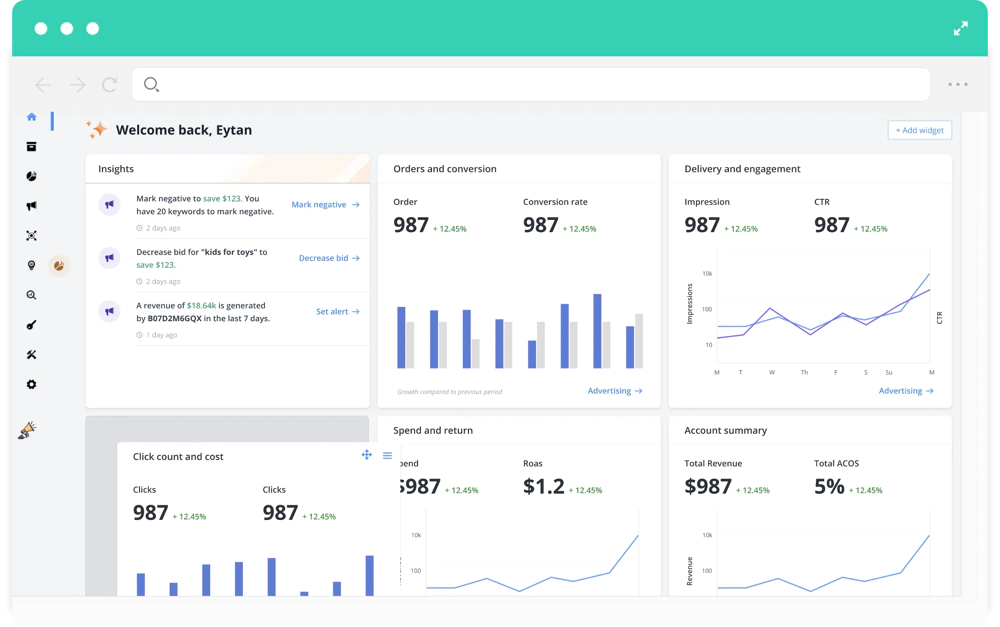This screenshot has height=627, width=1000.
Task: Open the browser three-dots menu
Action: [958, 84]
